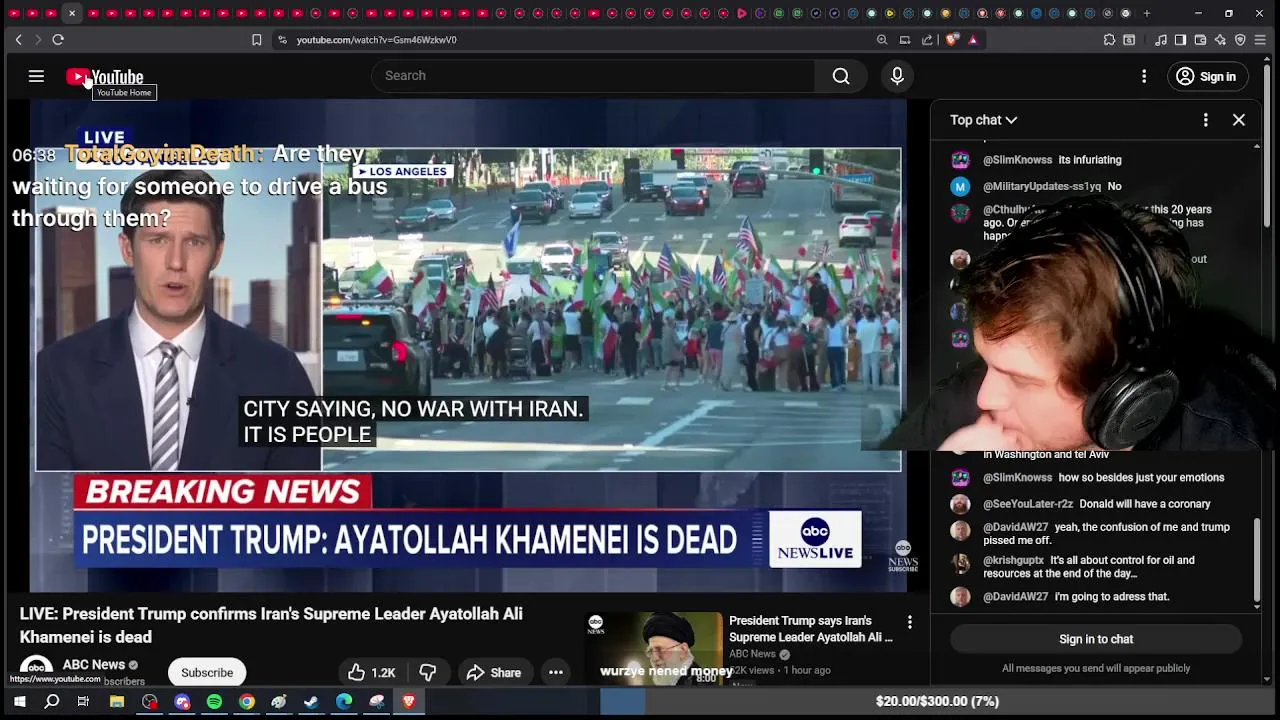The image size is (1280, 720).
Task: Go to YouTube Home via logo
Action: 105,77
